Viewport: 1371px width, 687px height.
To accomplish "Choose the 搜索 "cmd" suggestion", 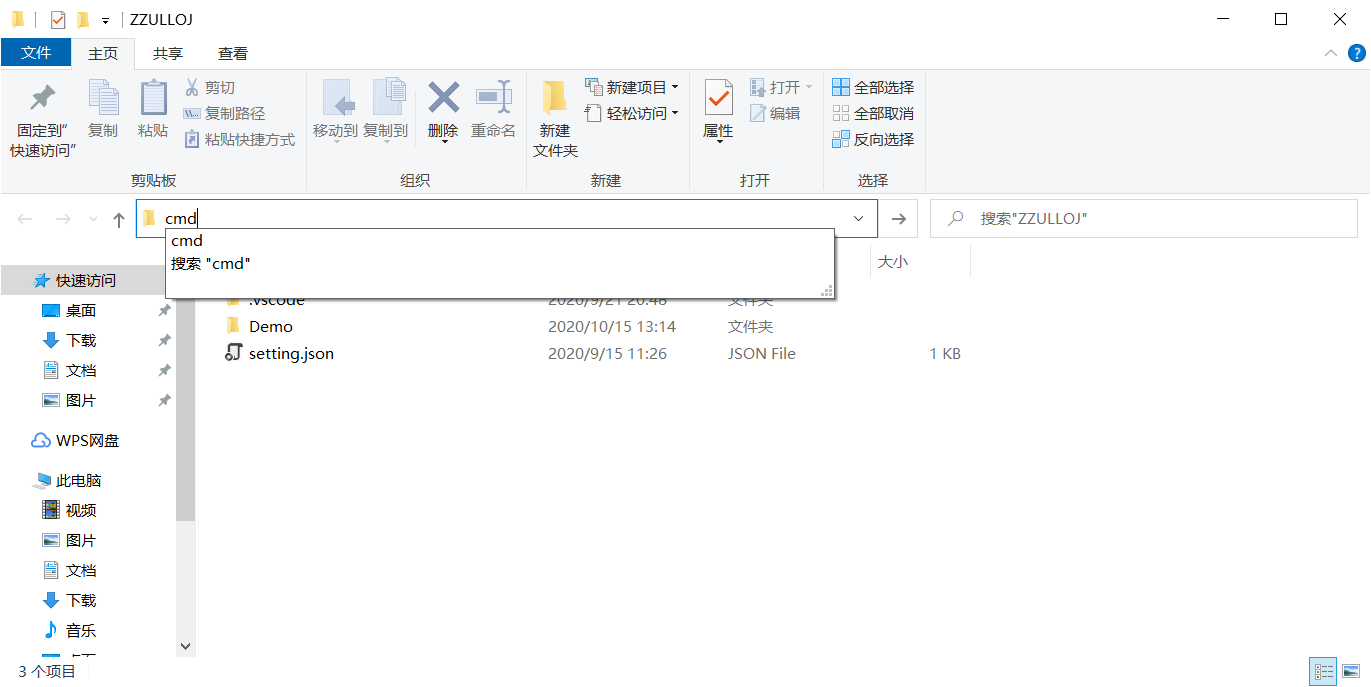I will click(210, 264).
